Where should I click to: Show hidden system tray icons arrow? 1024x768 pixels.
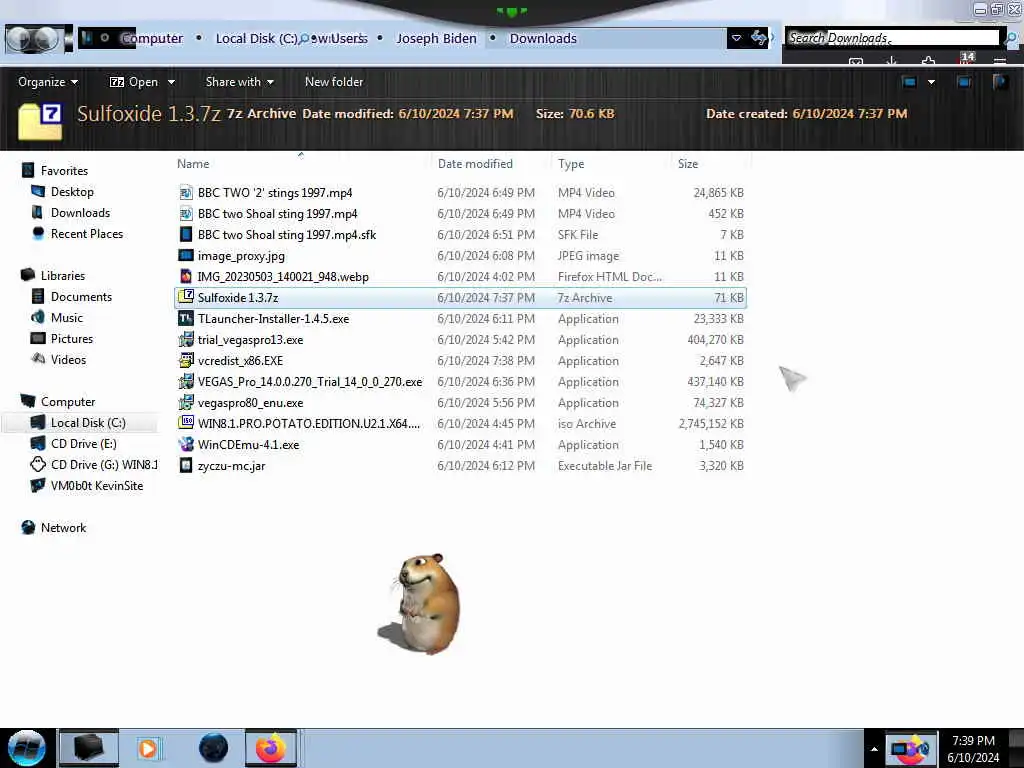point(874,749)
